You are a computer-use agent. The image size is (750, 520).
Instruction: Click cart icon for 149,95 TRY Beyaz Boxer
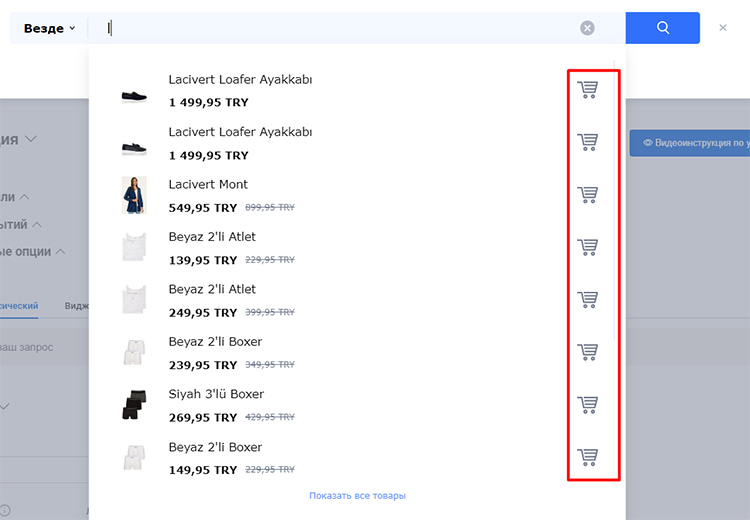[x=588, y=457]
